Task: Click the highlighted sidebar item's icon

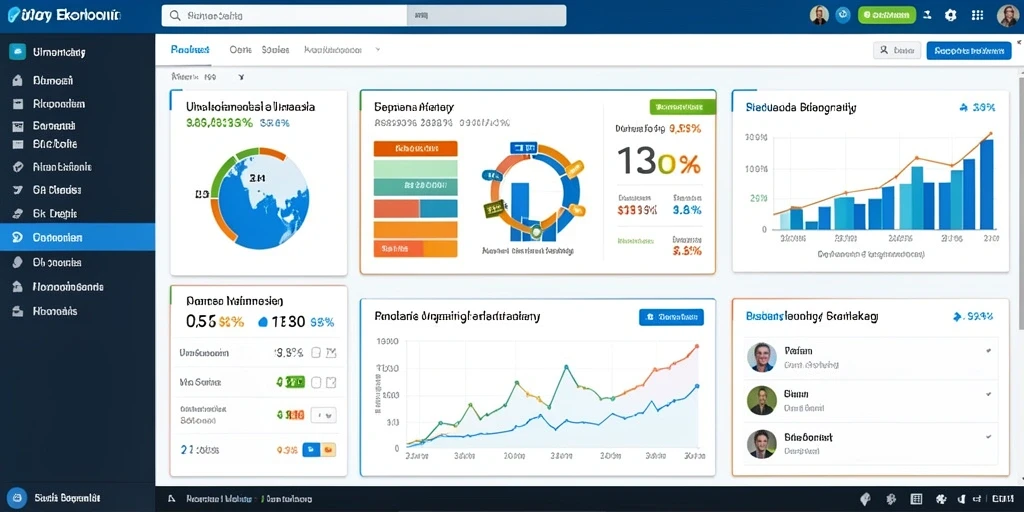Action: point(18,238)
